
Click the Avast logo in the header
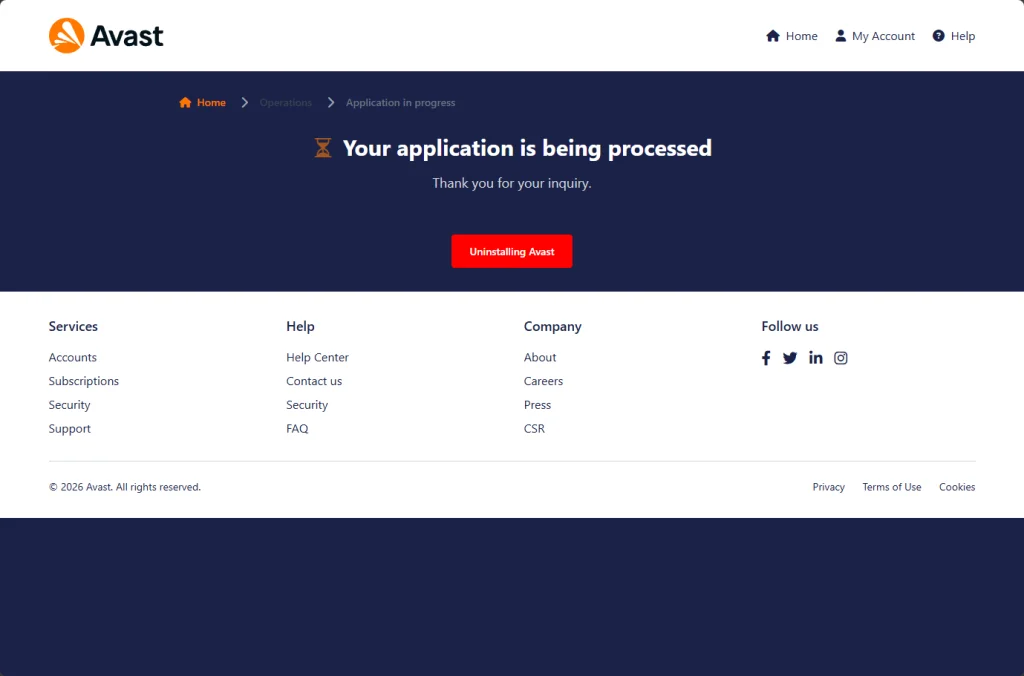pos(105,35)
